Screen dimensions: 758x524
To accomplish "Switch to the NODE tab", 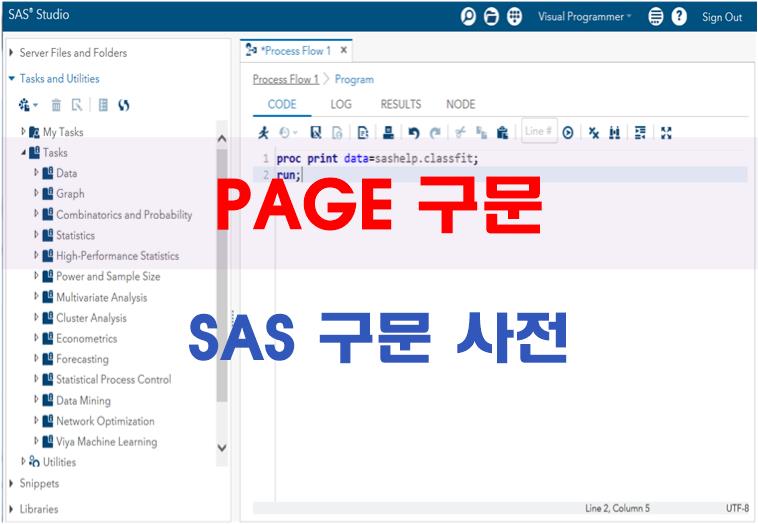I will click(x=461, y=104).
